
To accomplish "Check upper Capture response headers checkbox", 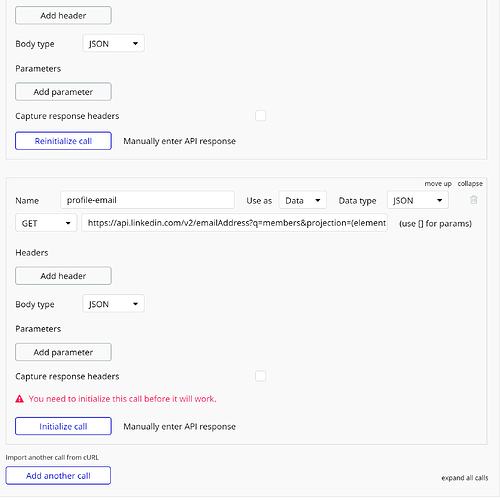I will 260,116.
